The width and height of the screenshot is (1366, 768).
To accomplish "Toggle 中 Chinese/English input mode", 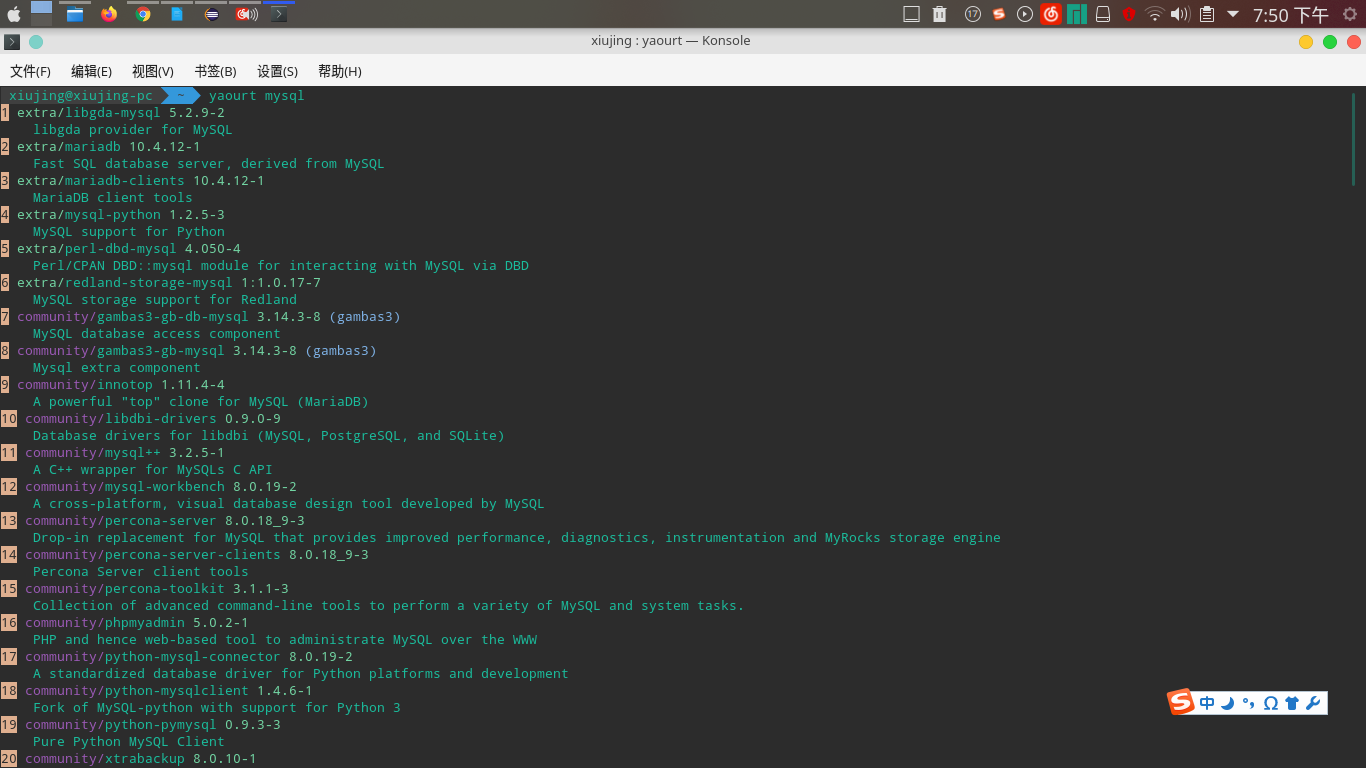I will [1207, 703].
